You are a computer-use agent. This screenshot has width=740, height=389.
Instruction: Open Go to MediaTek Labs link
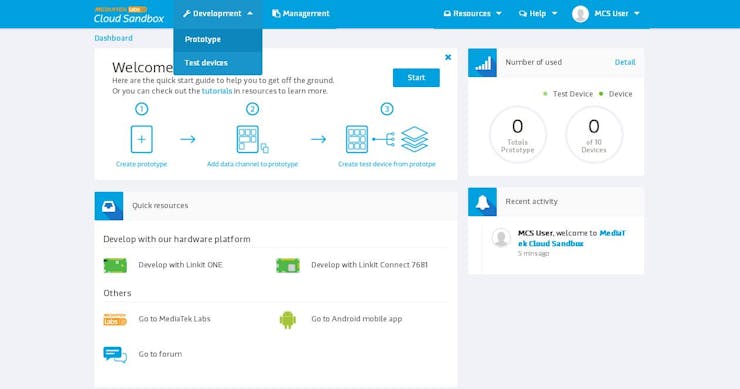tap(175, 319)
